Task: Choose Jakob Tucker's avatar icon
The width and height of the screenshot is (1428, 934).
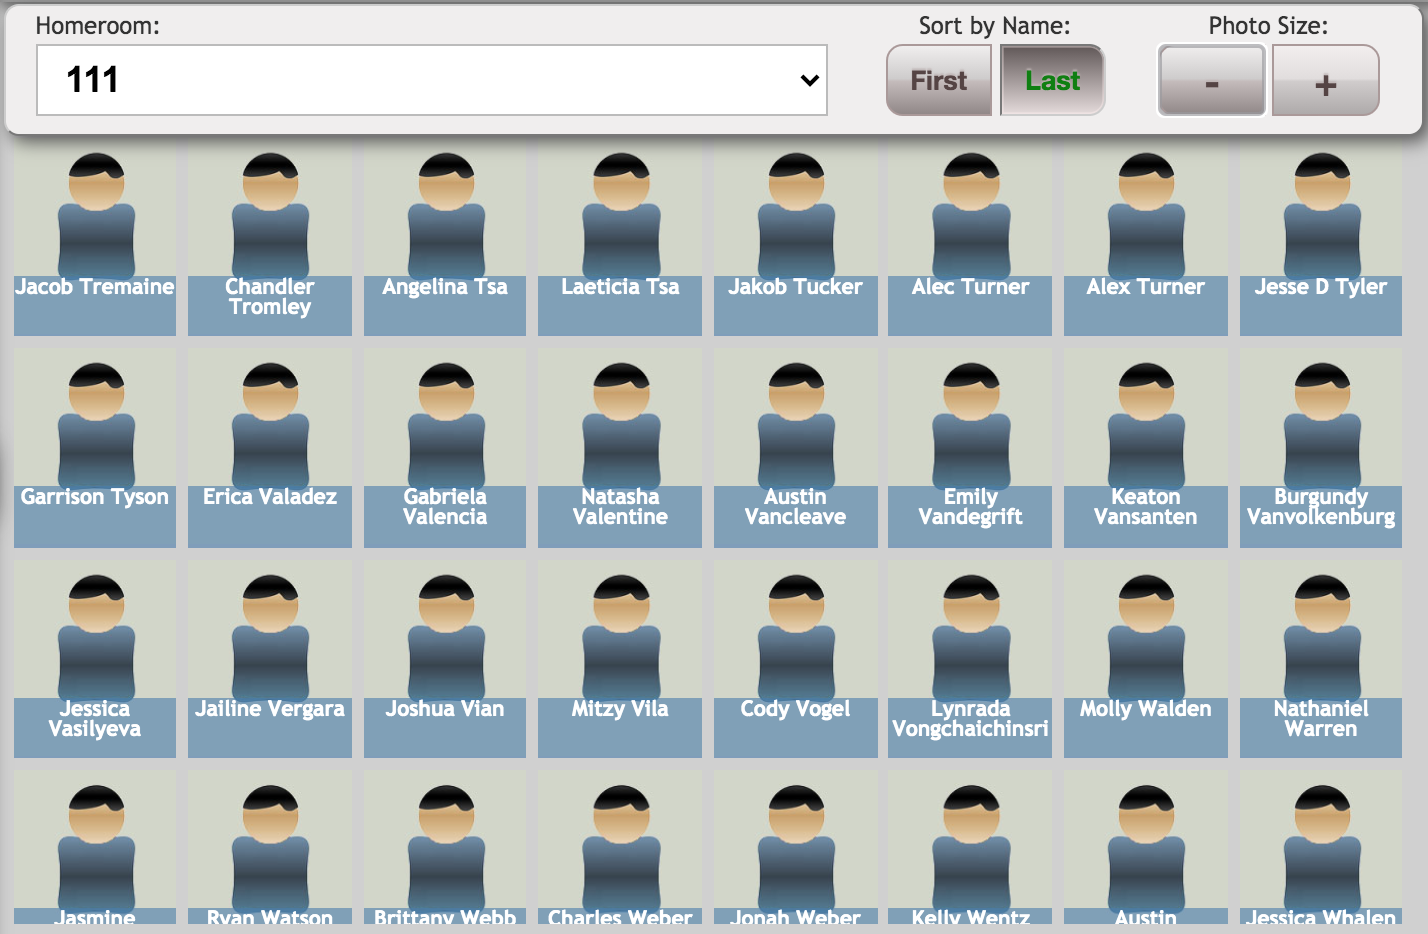Action: coord(796,215)
